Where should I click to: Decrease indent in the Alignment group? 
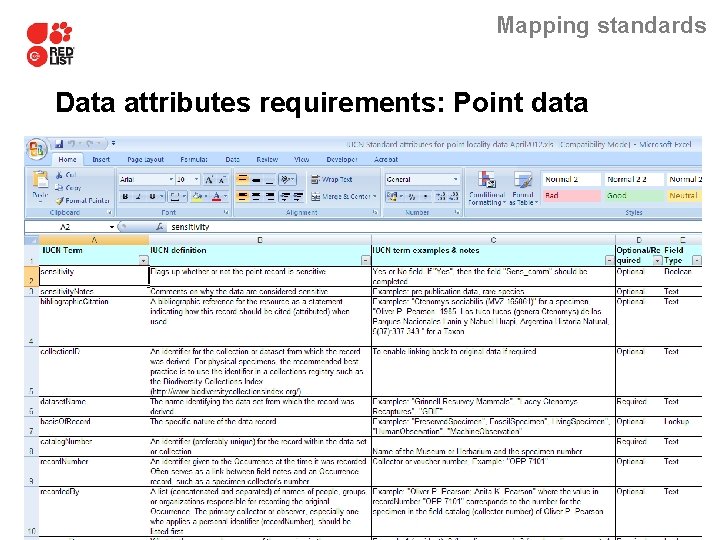[285, 197]
